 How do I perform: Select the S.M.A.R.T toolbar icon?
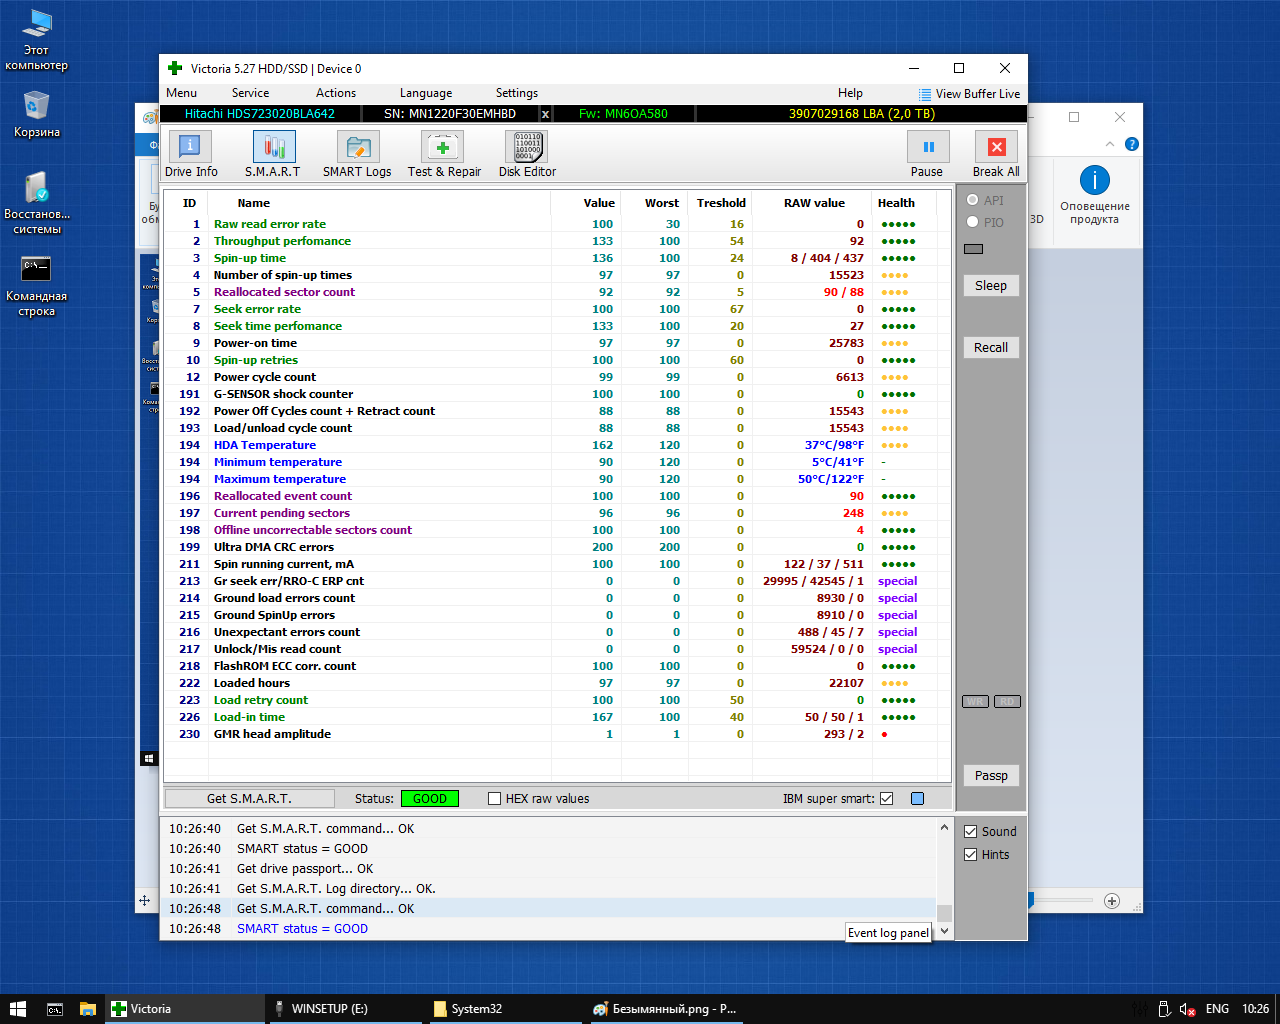click(x=273, y=147)
